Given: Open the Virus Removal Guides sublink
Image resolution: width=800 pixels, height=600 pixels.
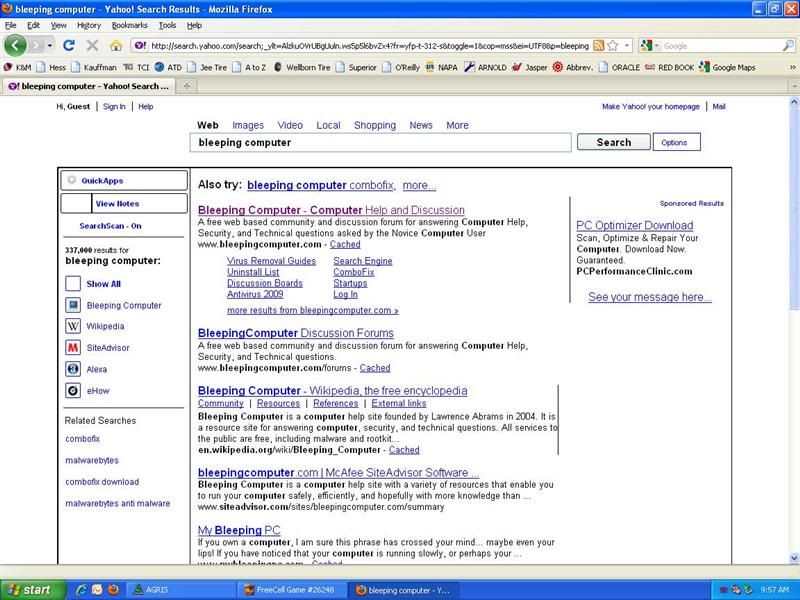Looking at the screenshot, I should (x=271, y=261).
